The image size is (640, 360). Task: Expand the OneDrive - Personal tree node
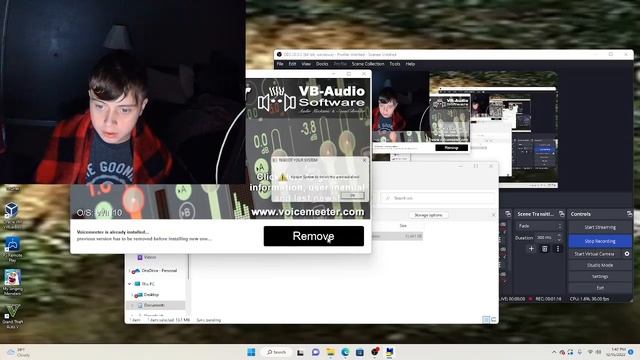tap(129, 271)
